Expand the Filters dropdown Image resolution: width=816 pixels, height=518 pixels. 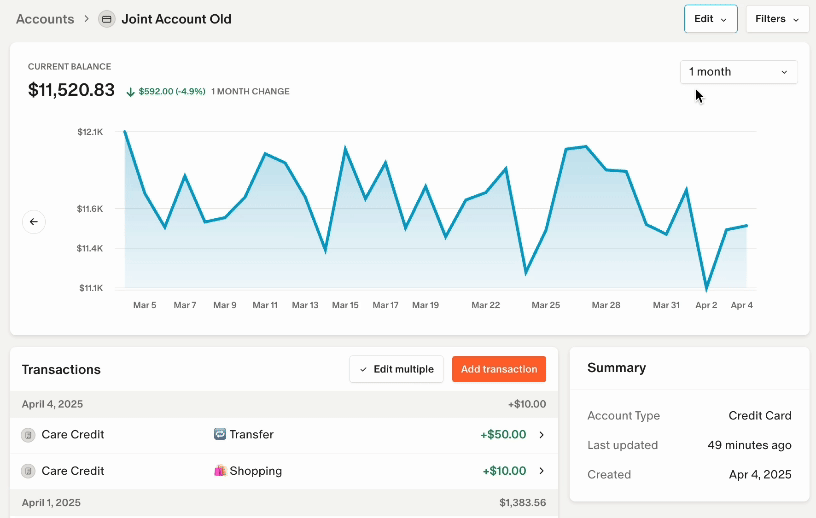click(x=777, y=19)
